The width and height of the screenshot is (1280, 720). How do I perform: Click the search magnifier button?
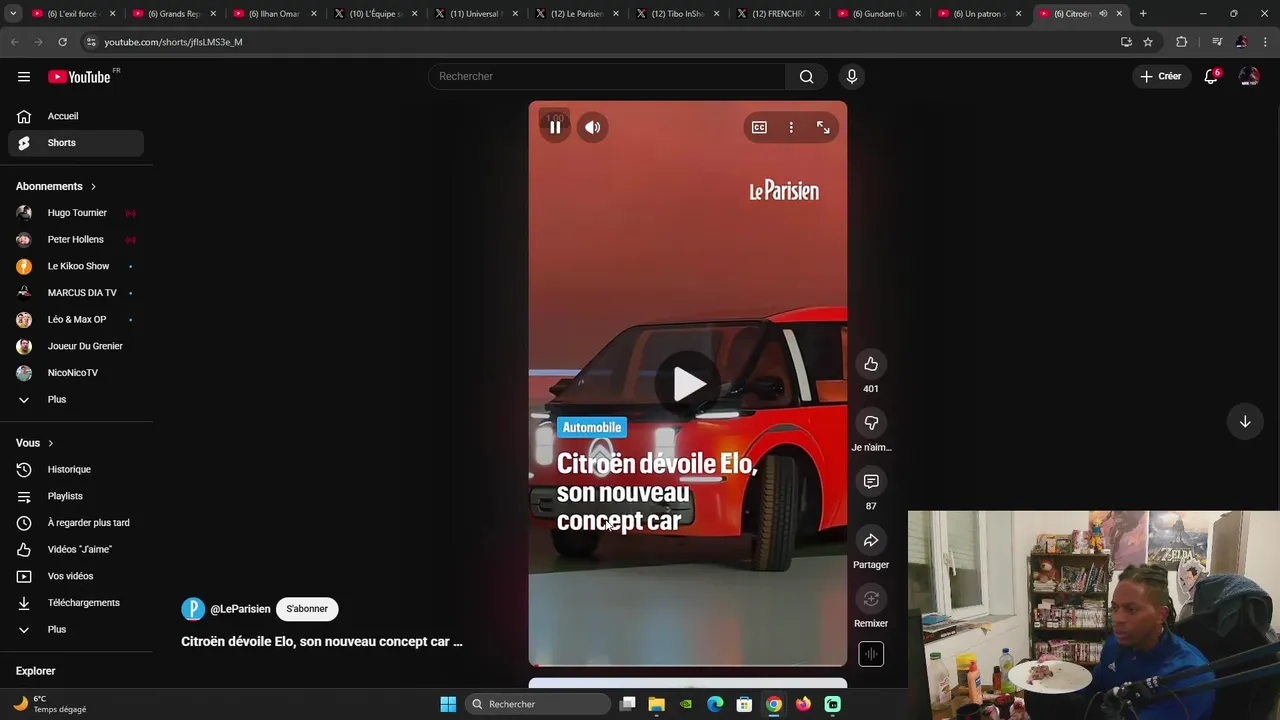pos(806,76)
